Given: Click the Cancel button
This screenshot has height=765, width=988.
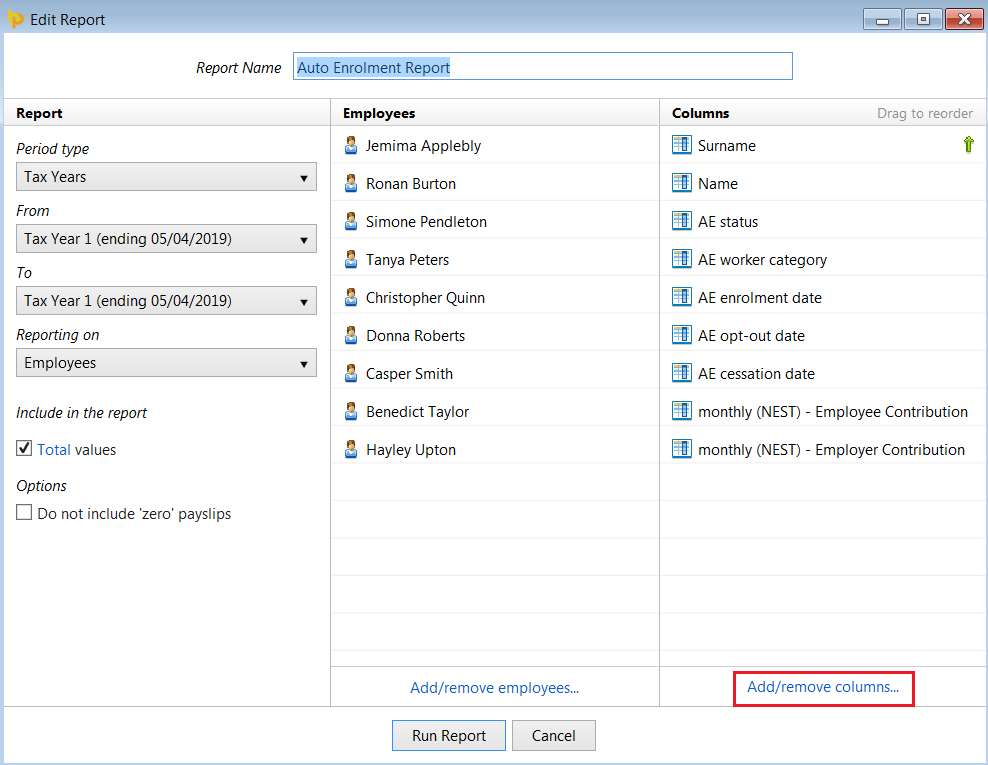Looking at the screenshot, I should [x=553, y=735].
